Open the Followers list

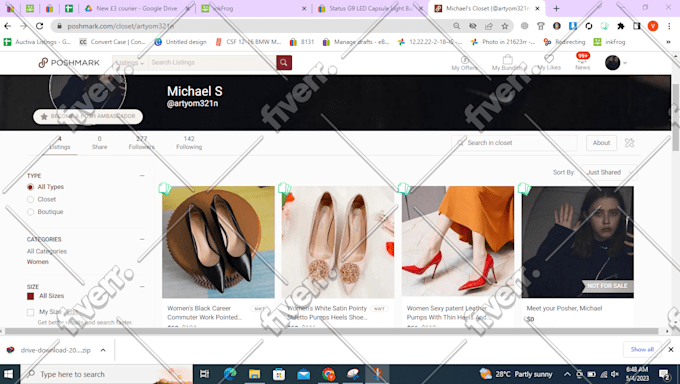coord(141,143)
